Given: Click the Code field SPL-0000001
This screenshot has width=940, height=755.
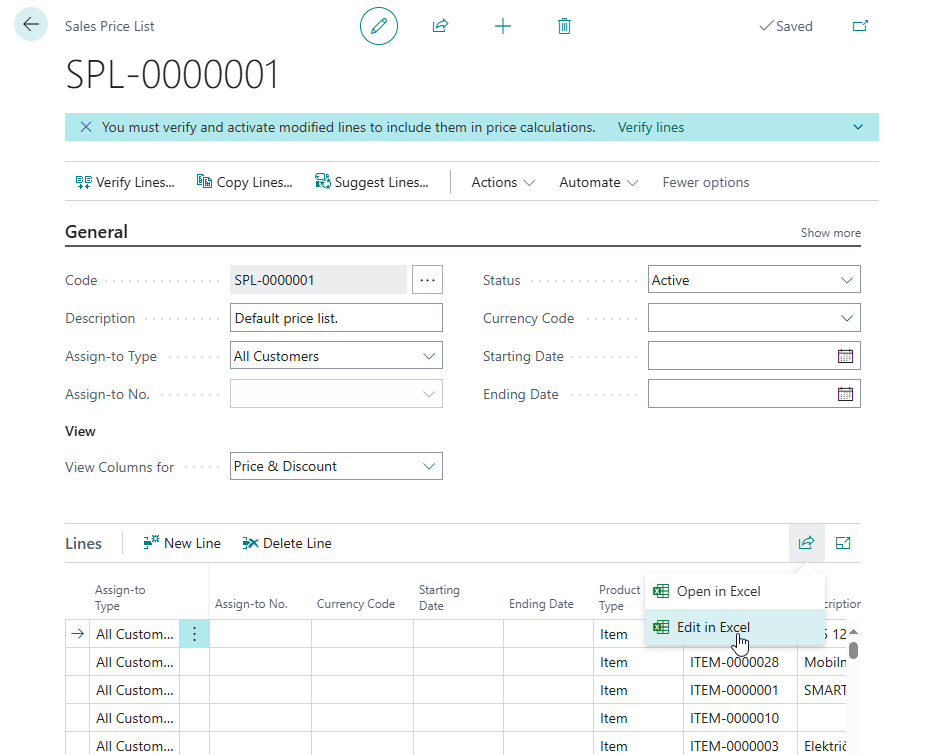Looking at the screenshot, I should click(318, 279).
